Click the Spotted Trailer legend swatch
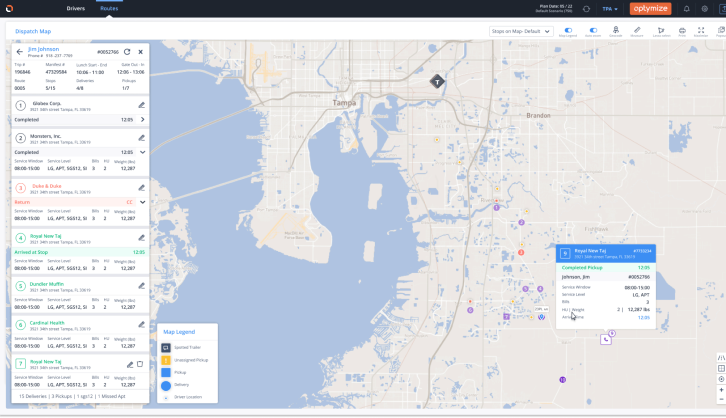The height and width of the screenshot is (418, 726). pyautogui.click(x=166, y=348)
